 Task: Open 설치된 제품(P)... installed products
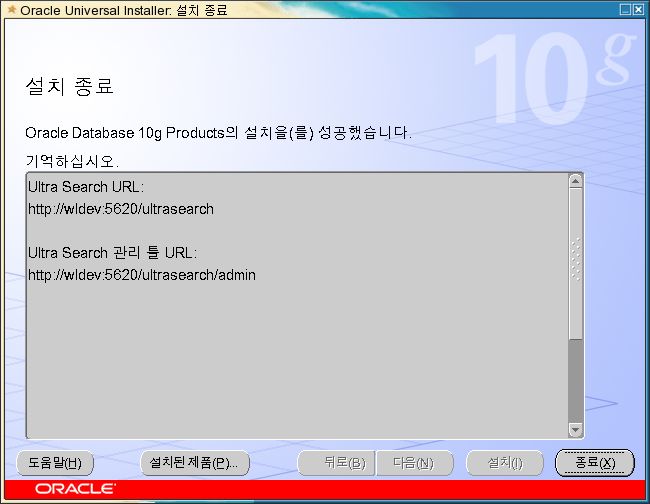(195, 463)
